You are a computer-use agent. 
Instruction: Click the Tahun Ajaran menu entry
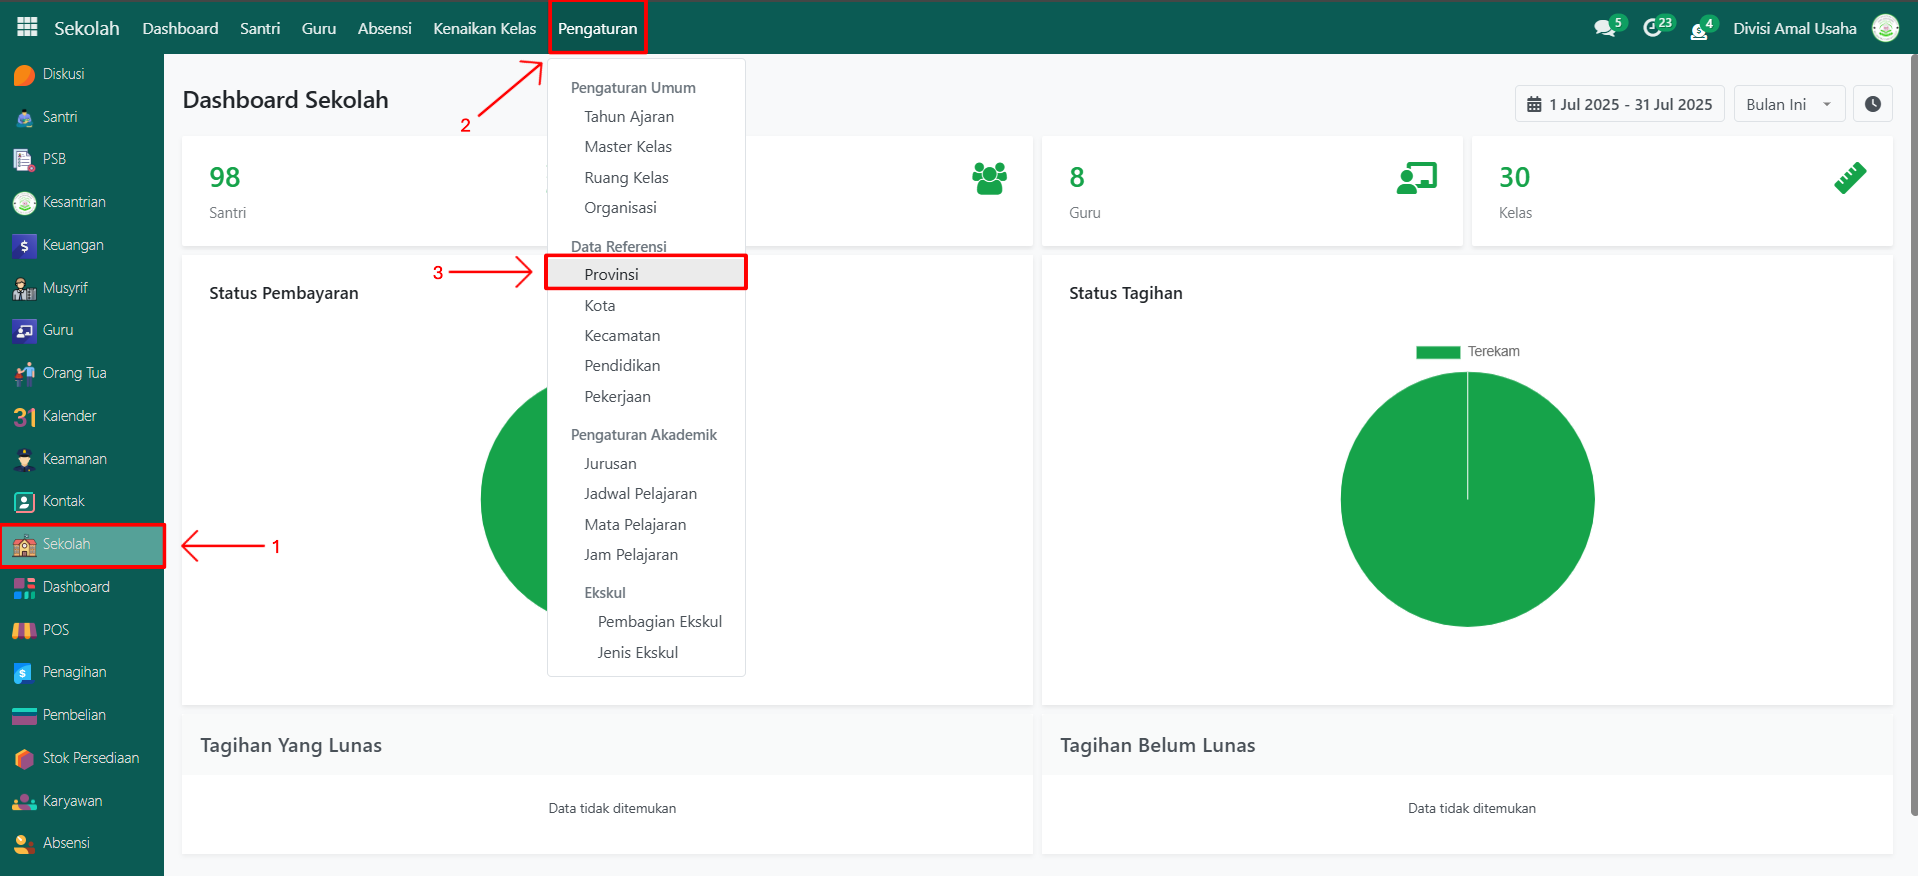(x=629, y=117)
